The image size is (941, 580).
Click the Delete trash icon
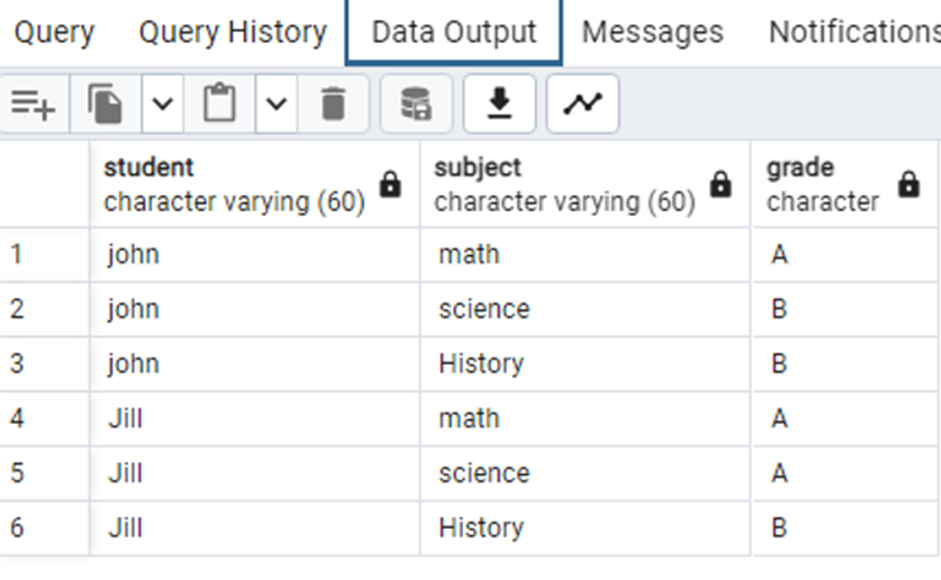(333, 104)
